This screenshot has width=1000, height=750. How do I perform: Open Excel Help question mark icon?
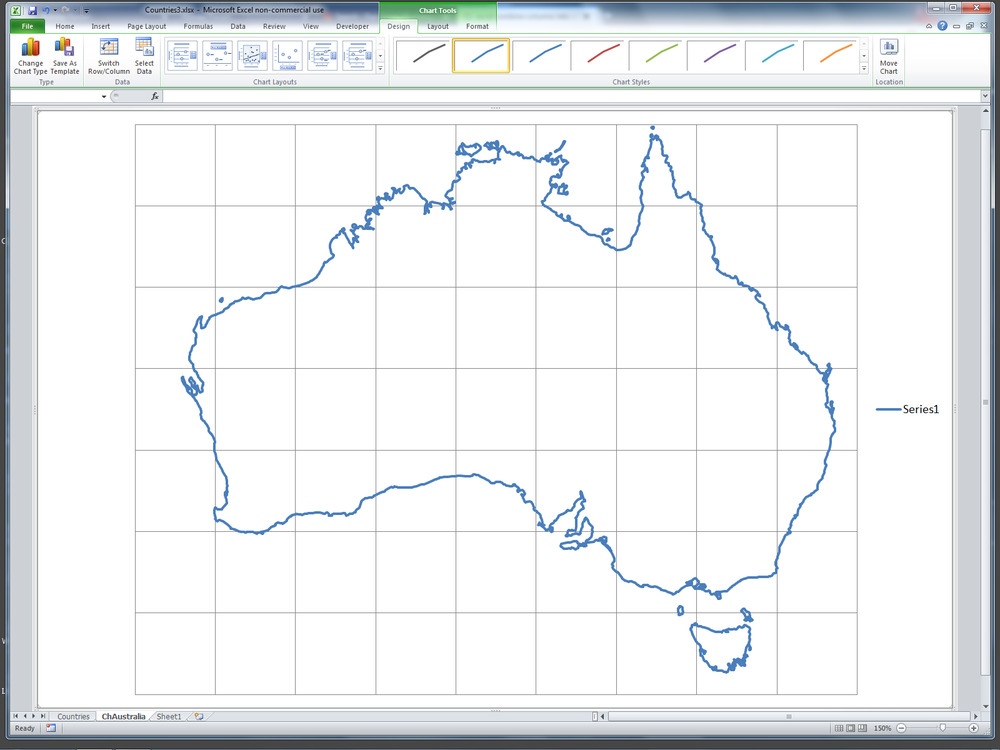[x=942, y=26]
